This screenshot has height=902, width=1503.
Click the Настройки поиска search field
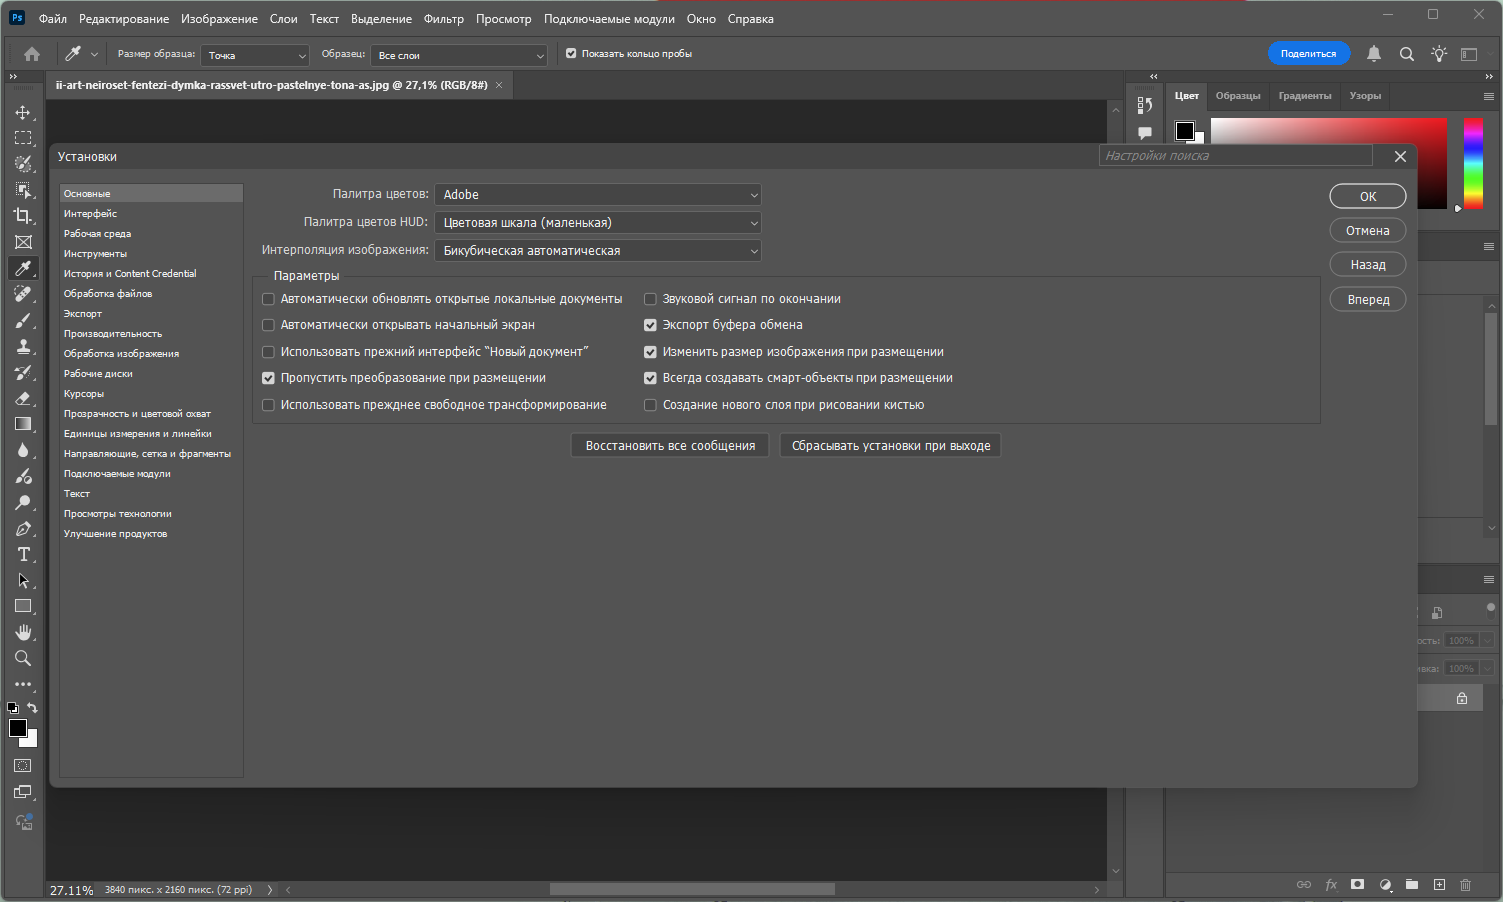coord(1236,156)
